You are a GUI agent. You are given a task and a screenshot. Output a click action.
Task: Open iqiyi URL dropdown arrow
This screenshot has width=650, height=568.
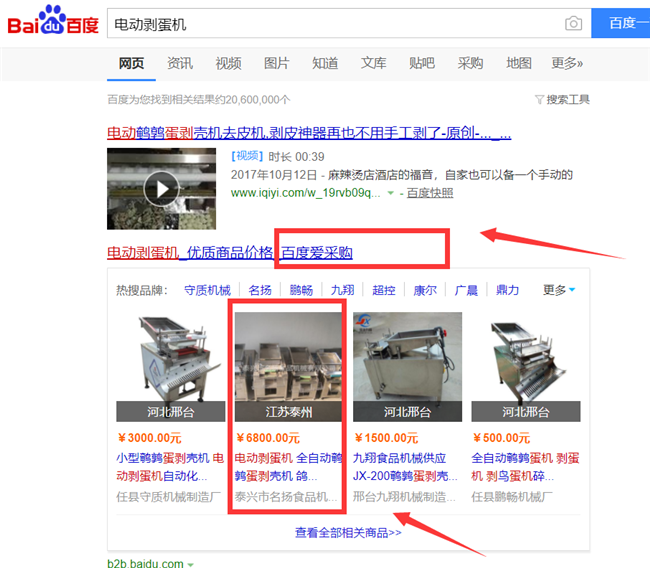[390, 193]
